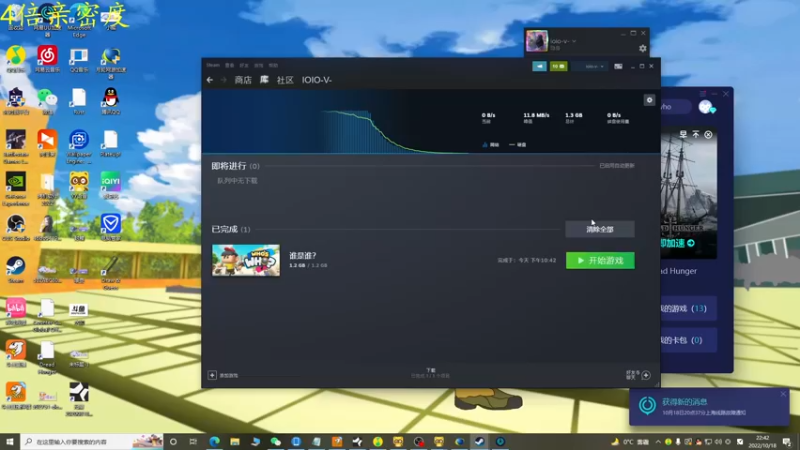Click the 添加游戏 plus icon
The width and height of the screenshot is (800, 450).
(212, 375)
